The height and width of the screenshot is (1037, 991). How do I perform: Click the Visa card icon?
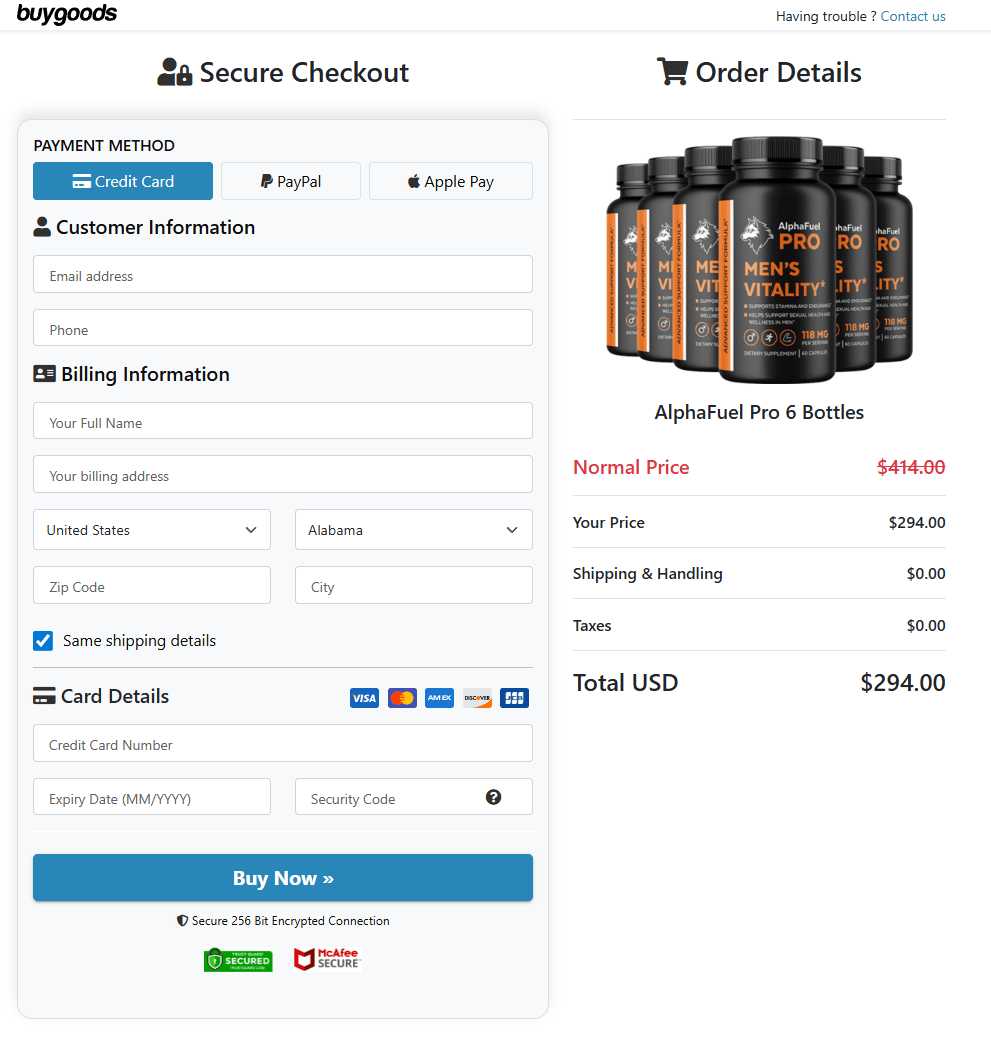[364, 697]
